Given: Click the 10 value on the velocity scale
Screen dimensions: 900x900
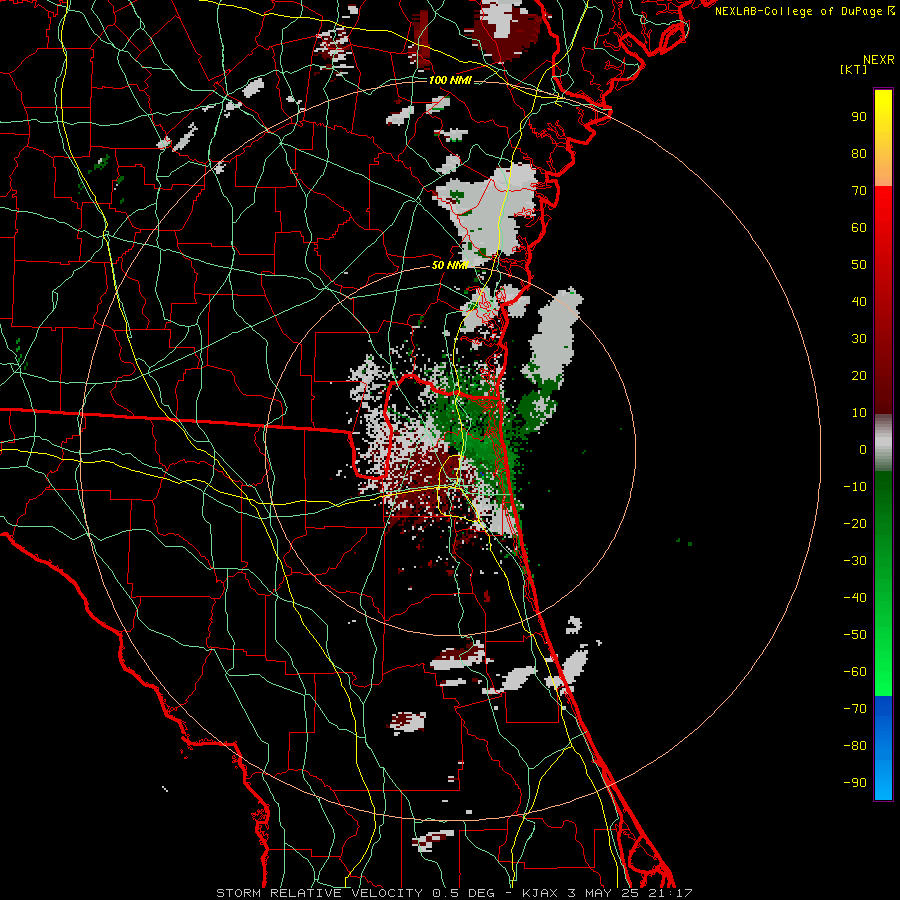Looking at the screenshot, I should tap(859, 413).
